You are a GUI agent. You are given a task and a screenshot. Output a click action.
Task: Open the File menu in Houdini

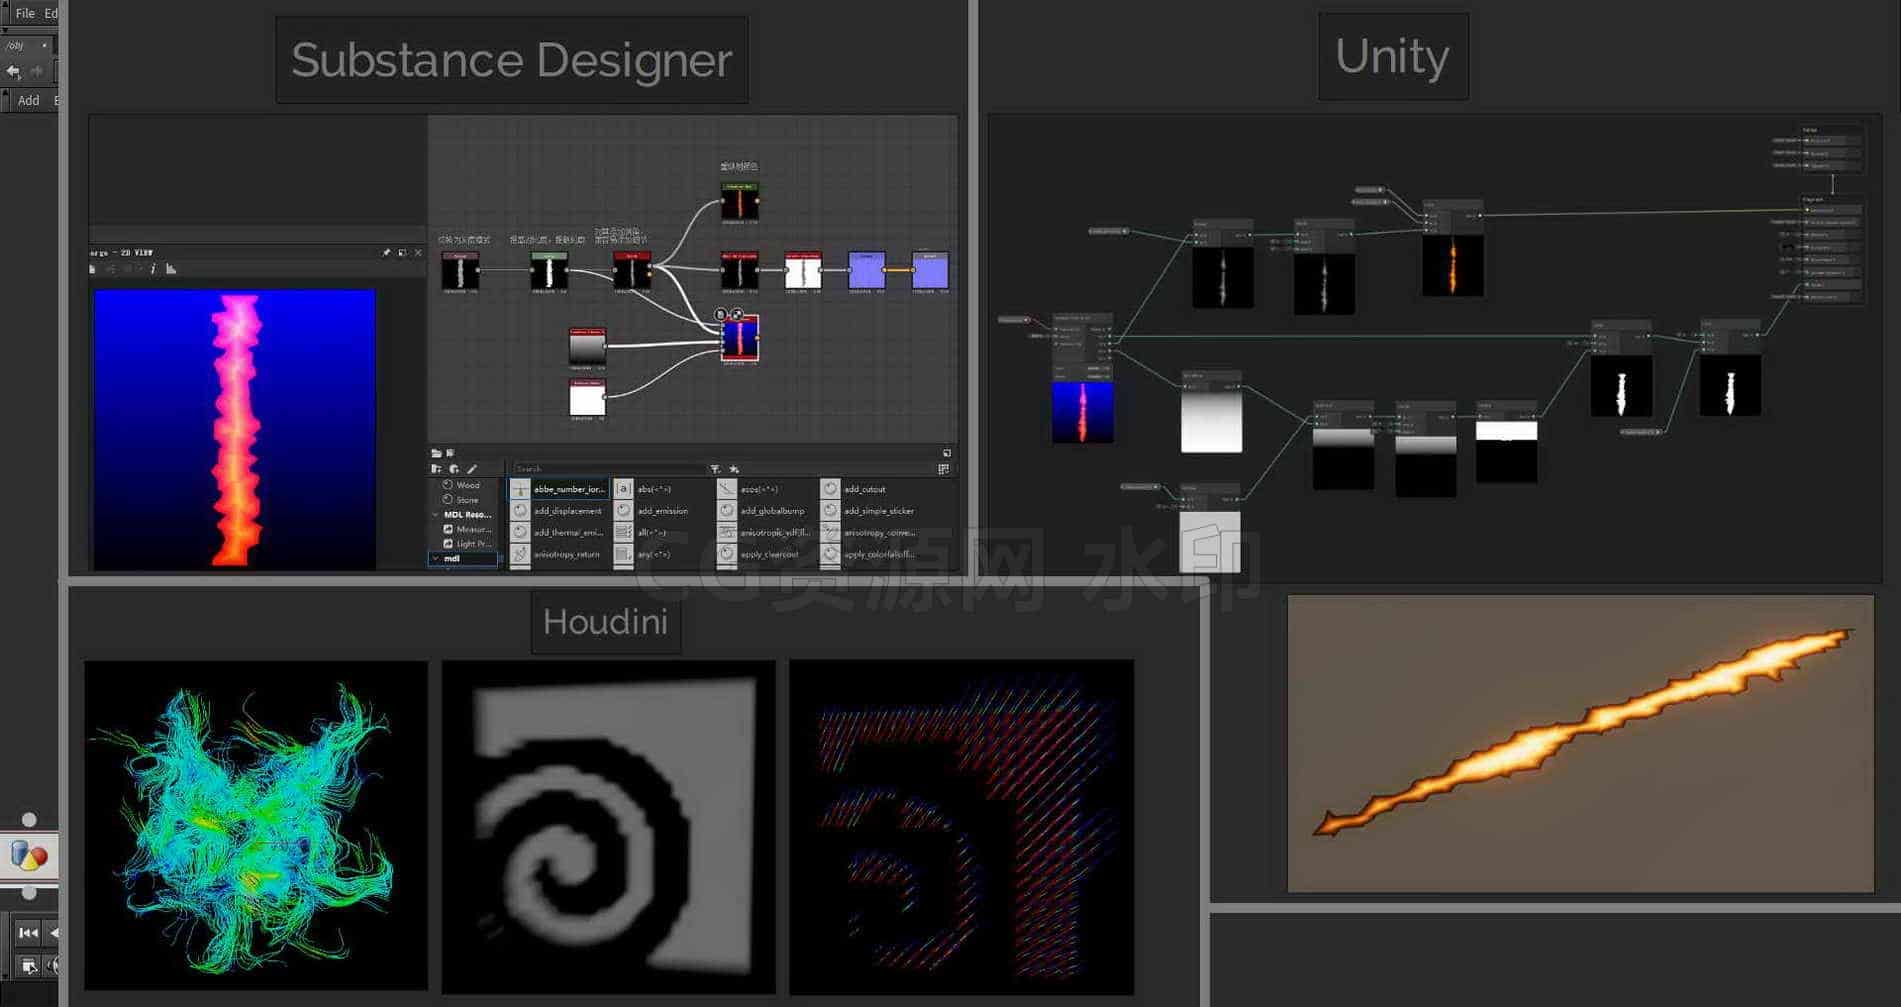pos(25,13)
